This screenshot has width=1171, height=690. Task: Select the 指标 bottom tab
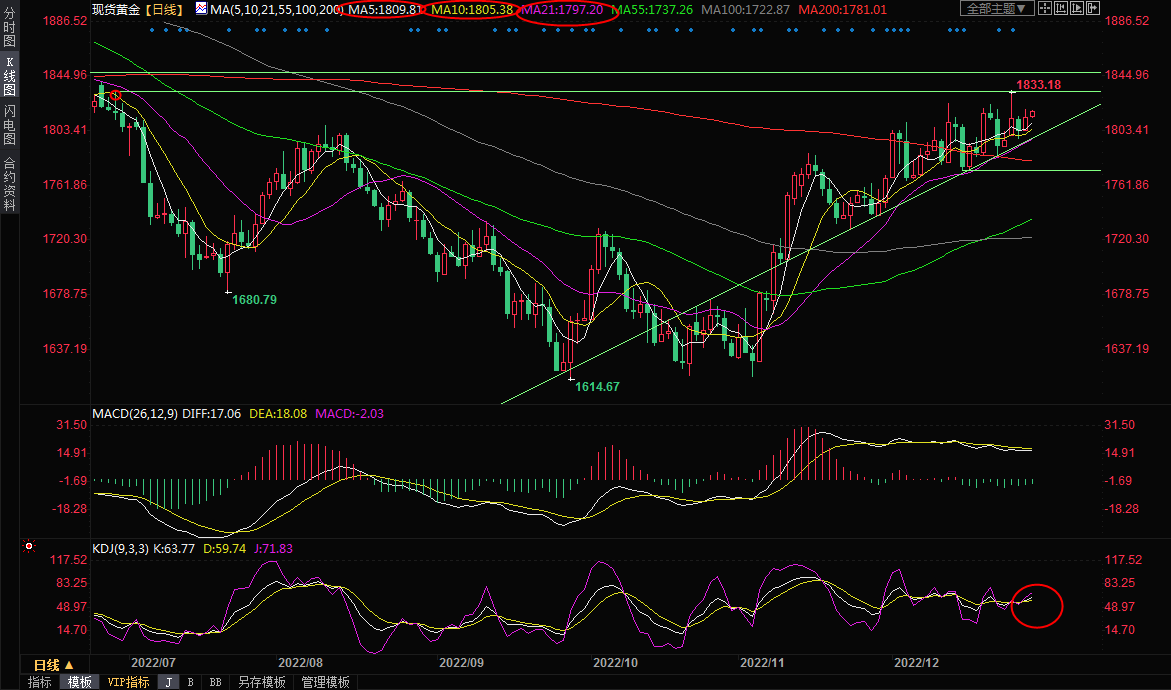[40, 682]
